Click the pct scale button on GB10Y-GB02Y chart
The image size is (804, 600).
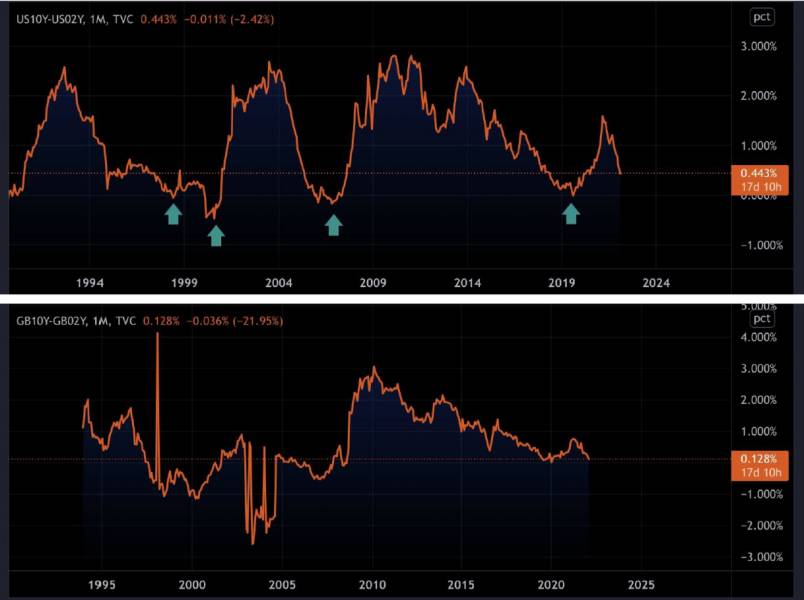coord(761,319)
